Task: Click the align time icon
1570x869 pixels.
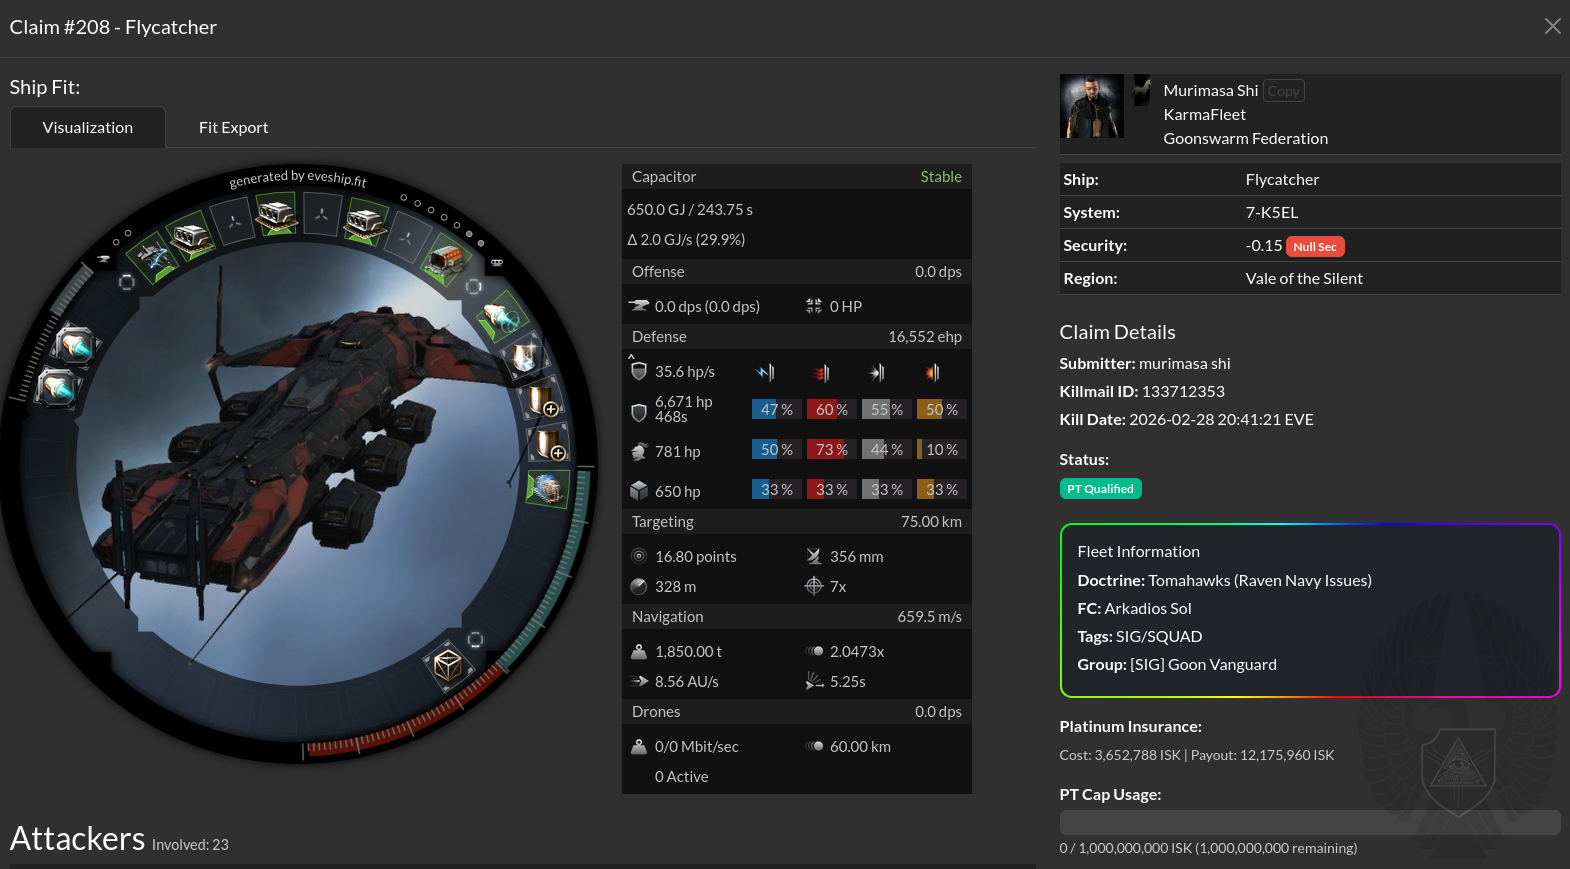Action: (814, 681)
